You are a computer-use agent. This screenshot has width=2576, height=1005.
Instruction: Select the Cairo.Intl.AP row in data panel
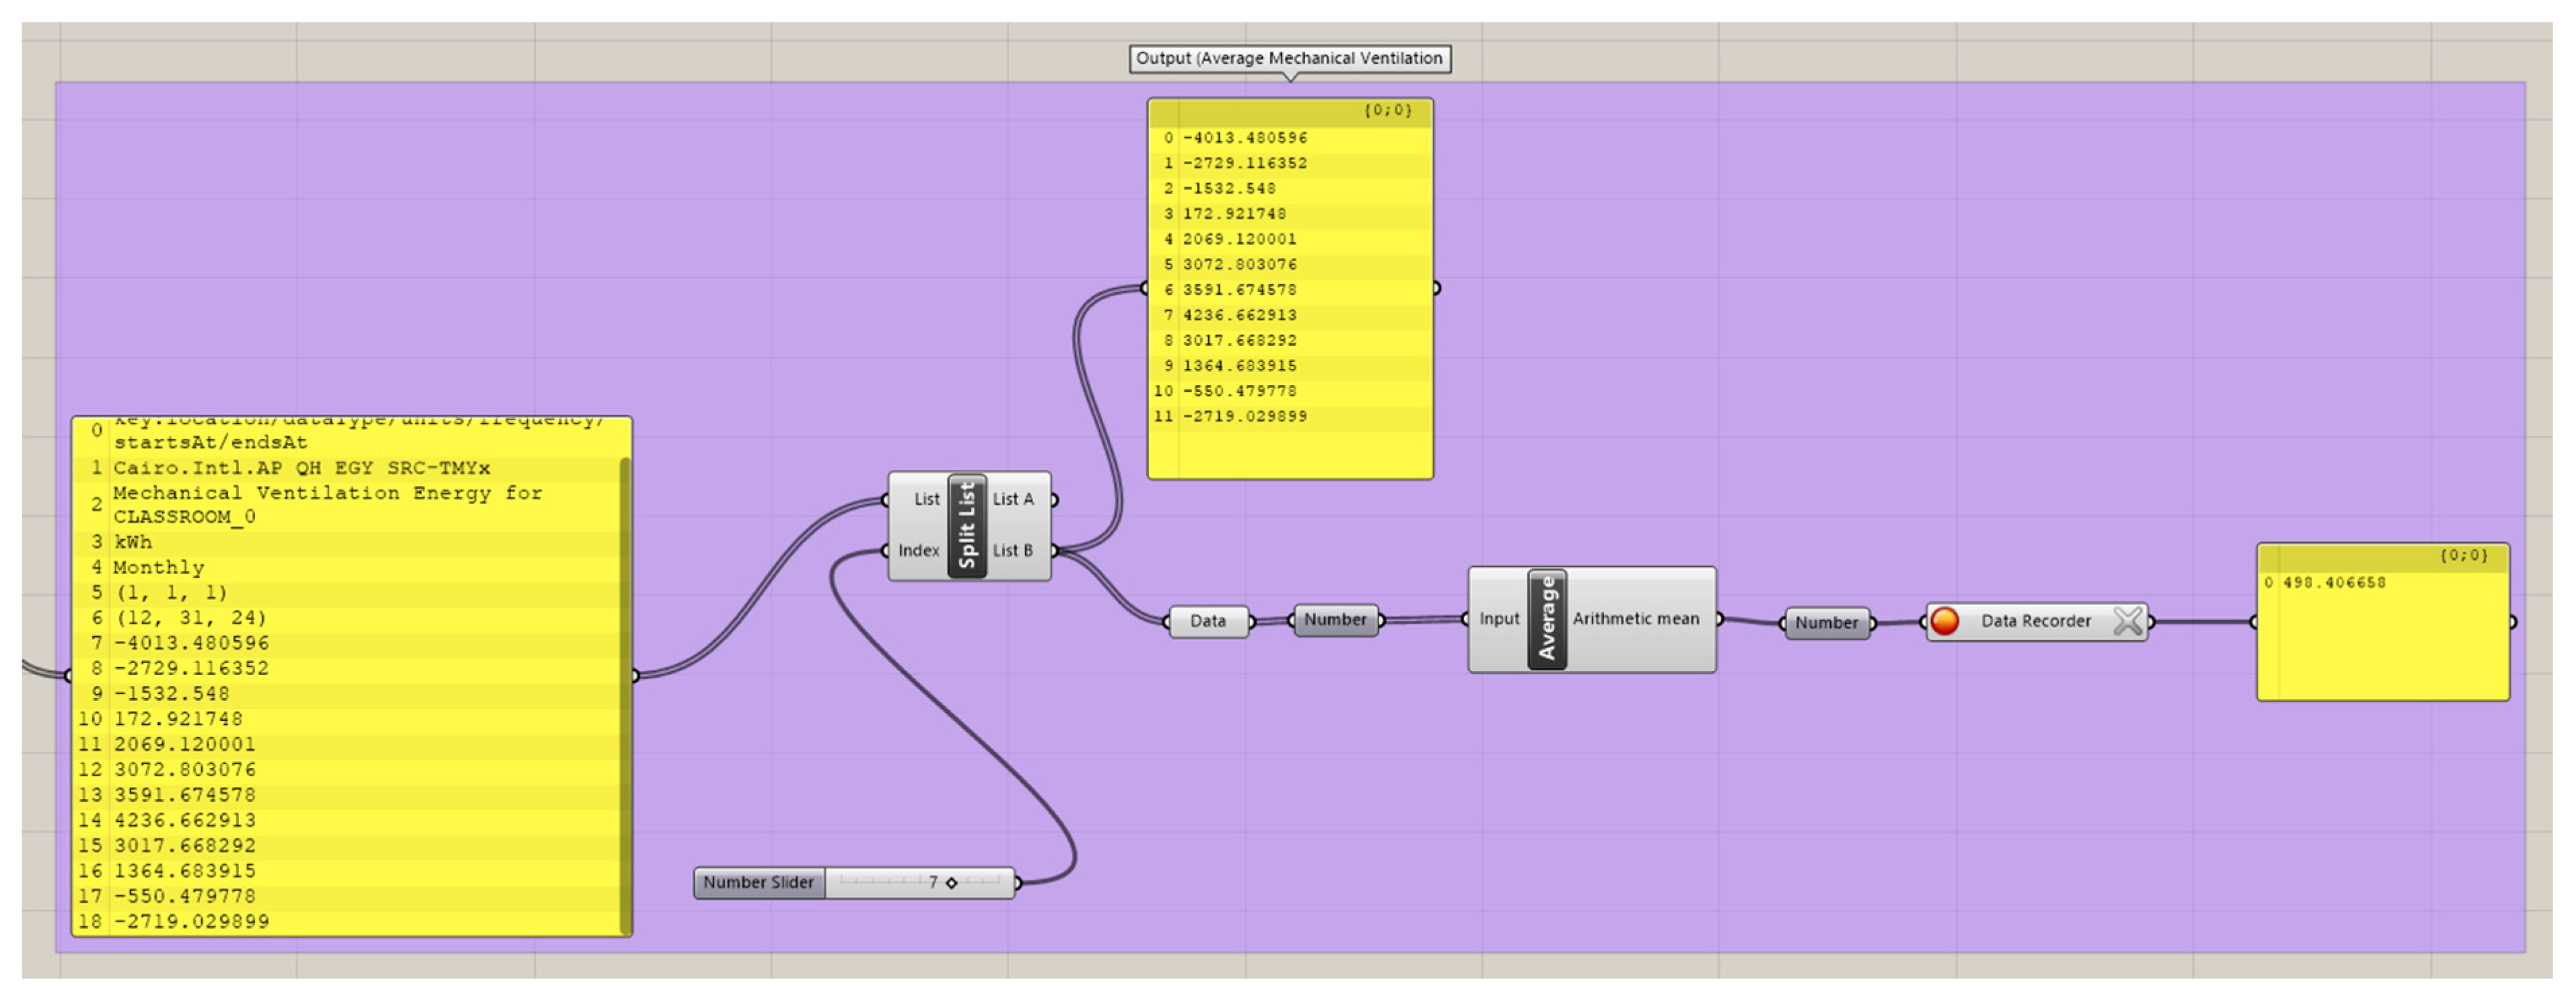301,468
